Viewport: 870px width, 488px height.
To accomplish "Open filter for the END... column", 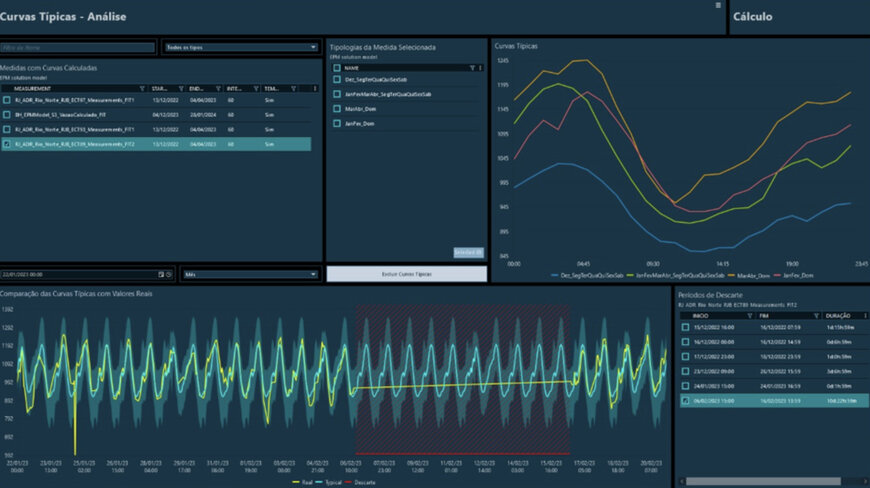I will (x=219, y=89).
